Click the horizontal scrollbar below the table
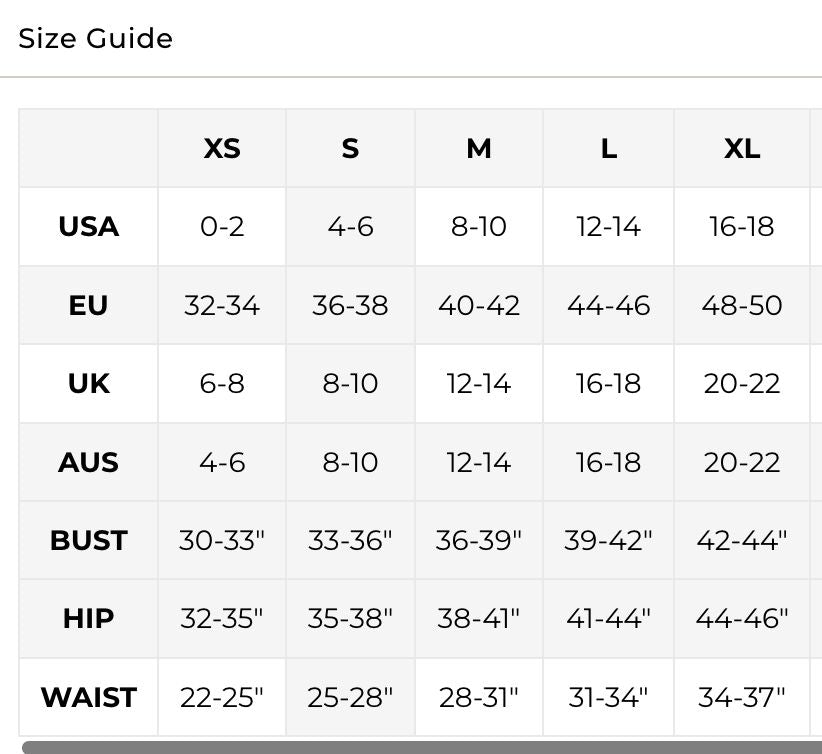The width and height of the screenshot is (822, 754). pyautogui.click(x=422, y=748)
